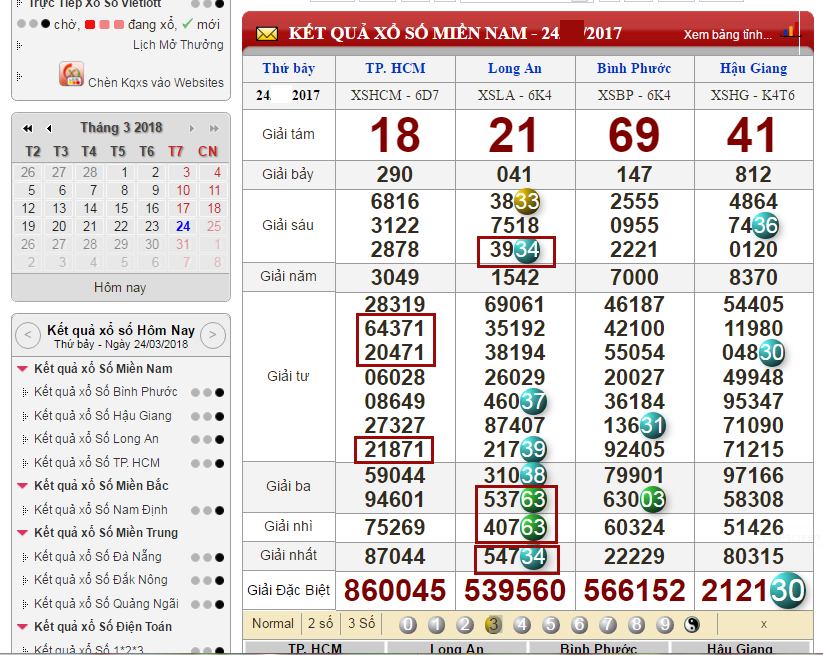Select the Normal display mode
The height and width of the screenshot is (655, 823).
(273, 624)
